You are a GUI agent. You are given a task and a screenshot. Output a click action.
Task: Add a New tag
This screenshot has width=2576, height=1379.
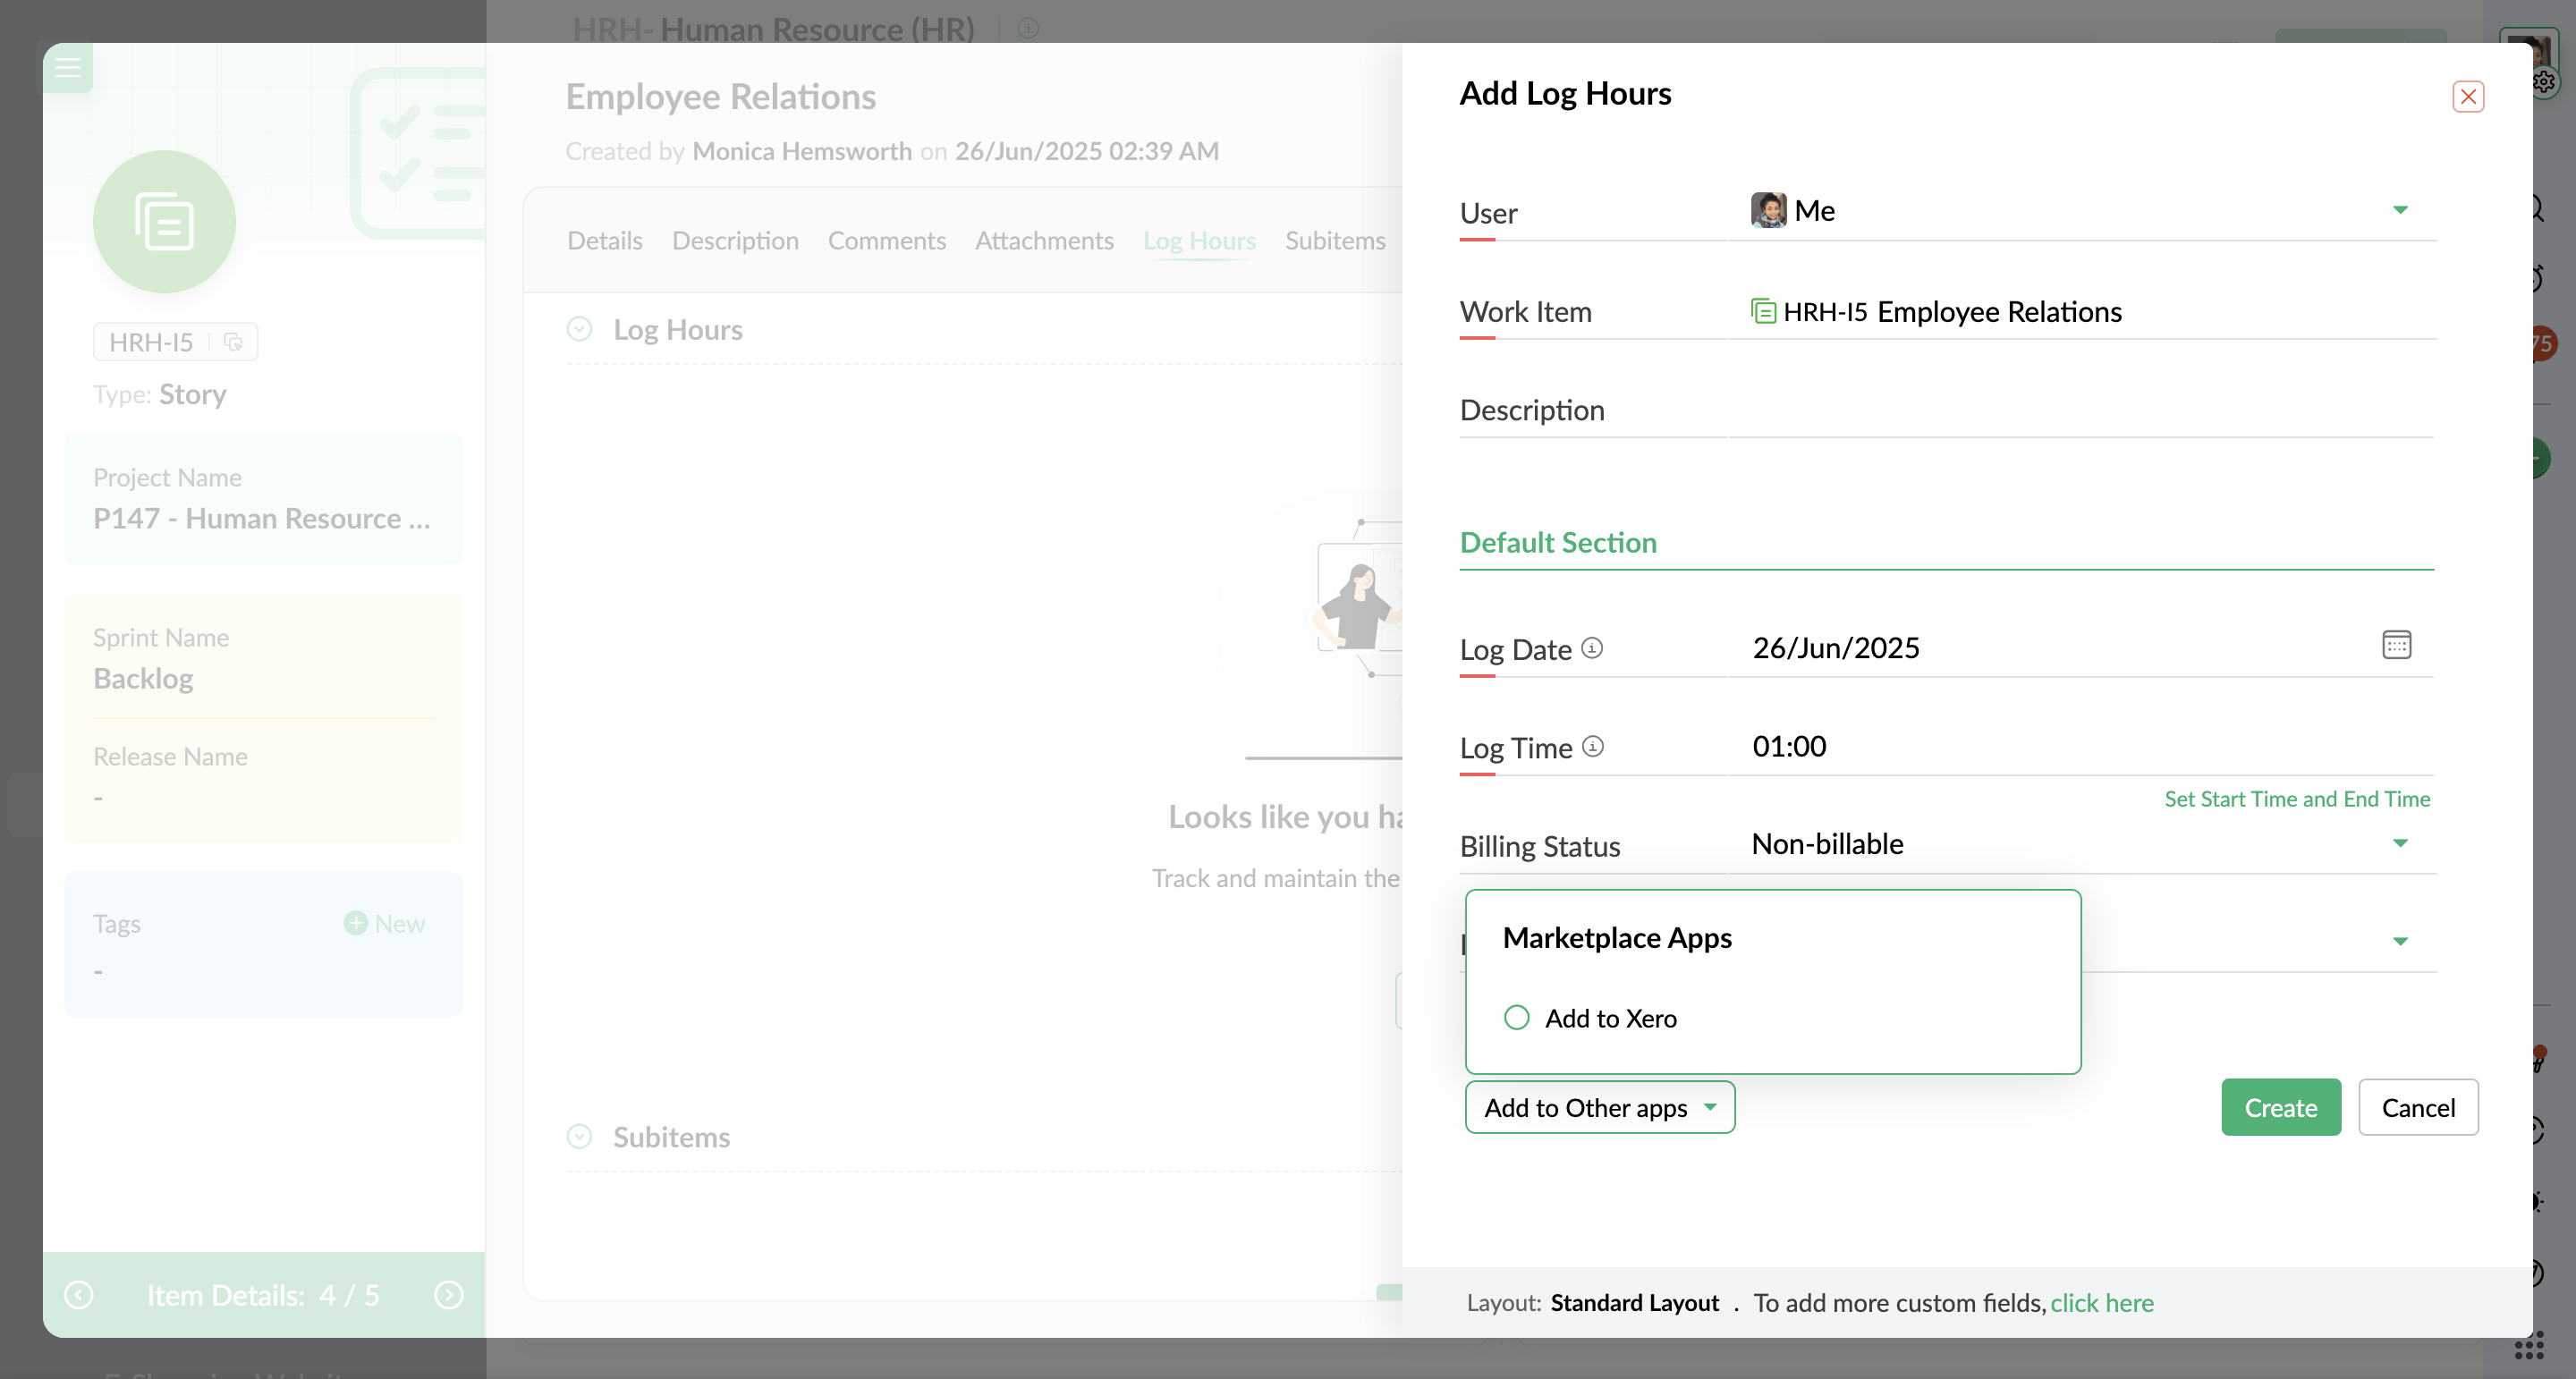click(x=384, y=923)
